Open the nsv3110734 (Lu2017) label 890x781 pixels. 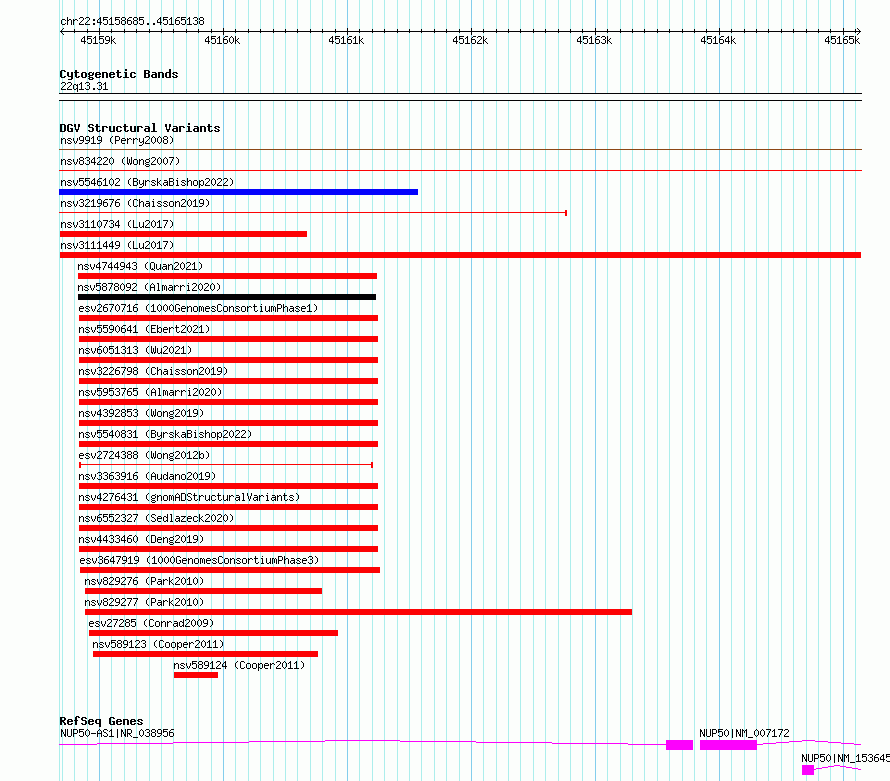click(x=117, y=224)
